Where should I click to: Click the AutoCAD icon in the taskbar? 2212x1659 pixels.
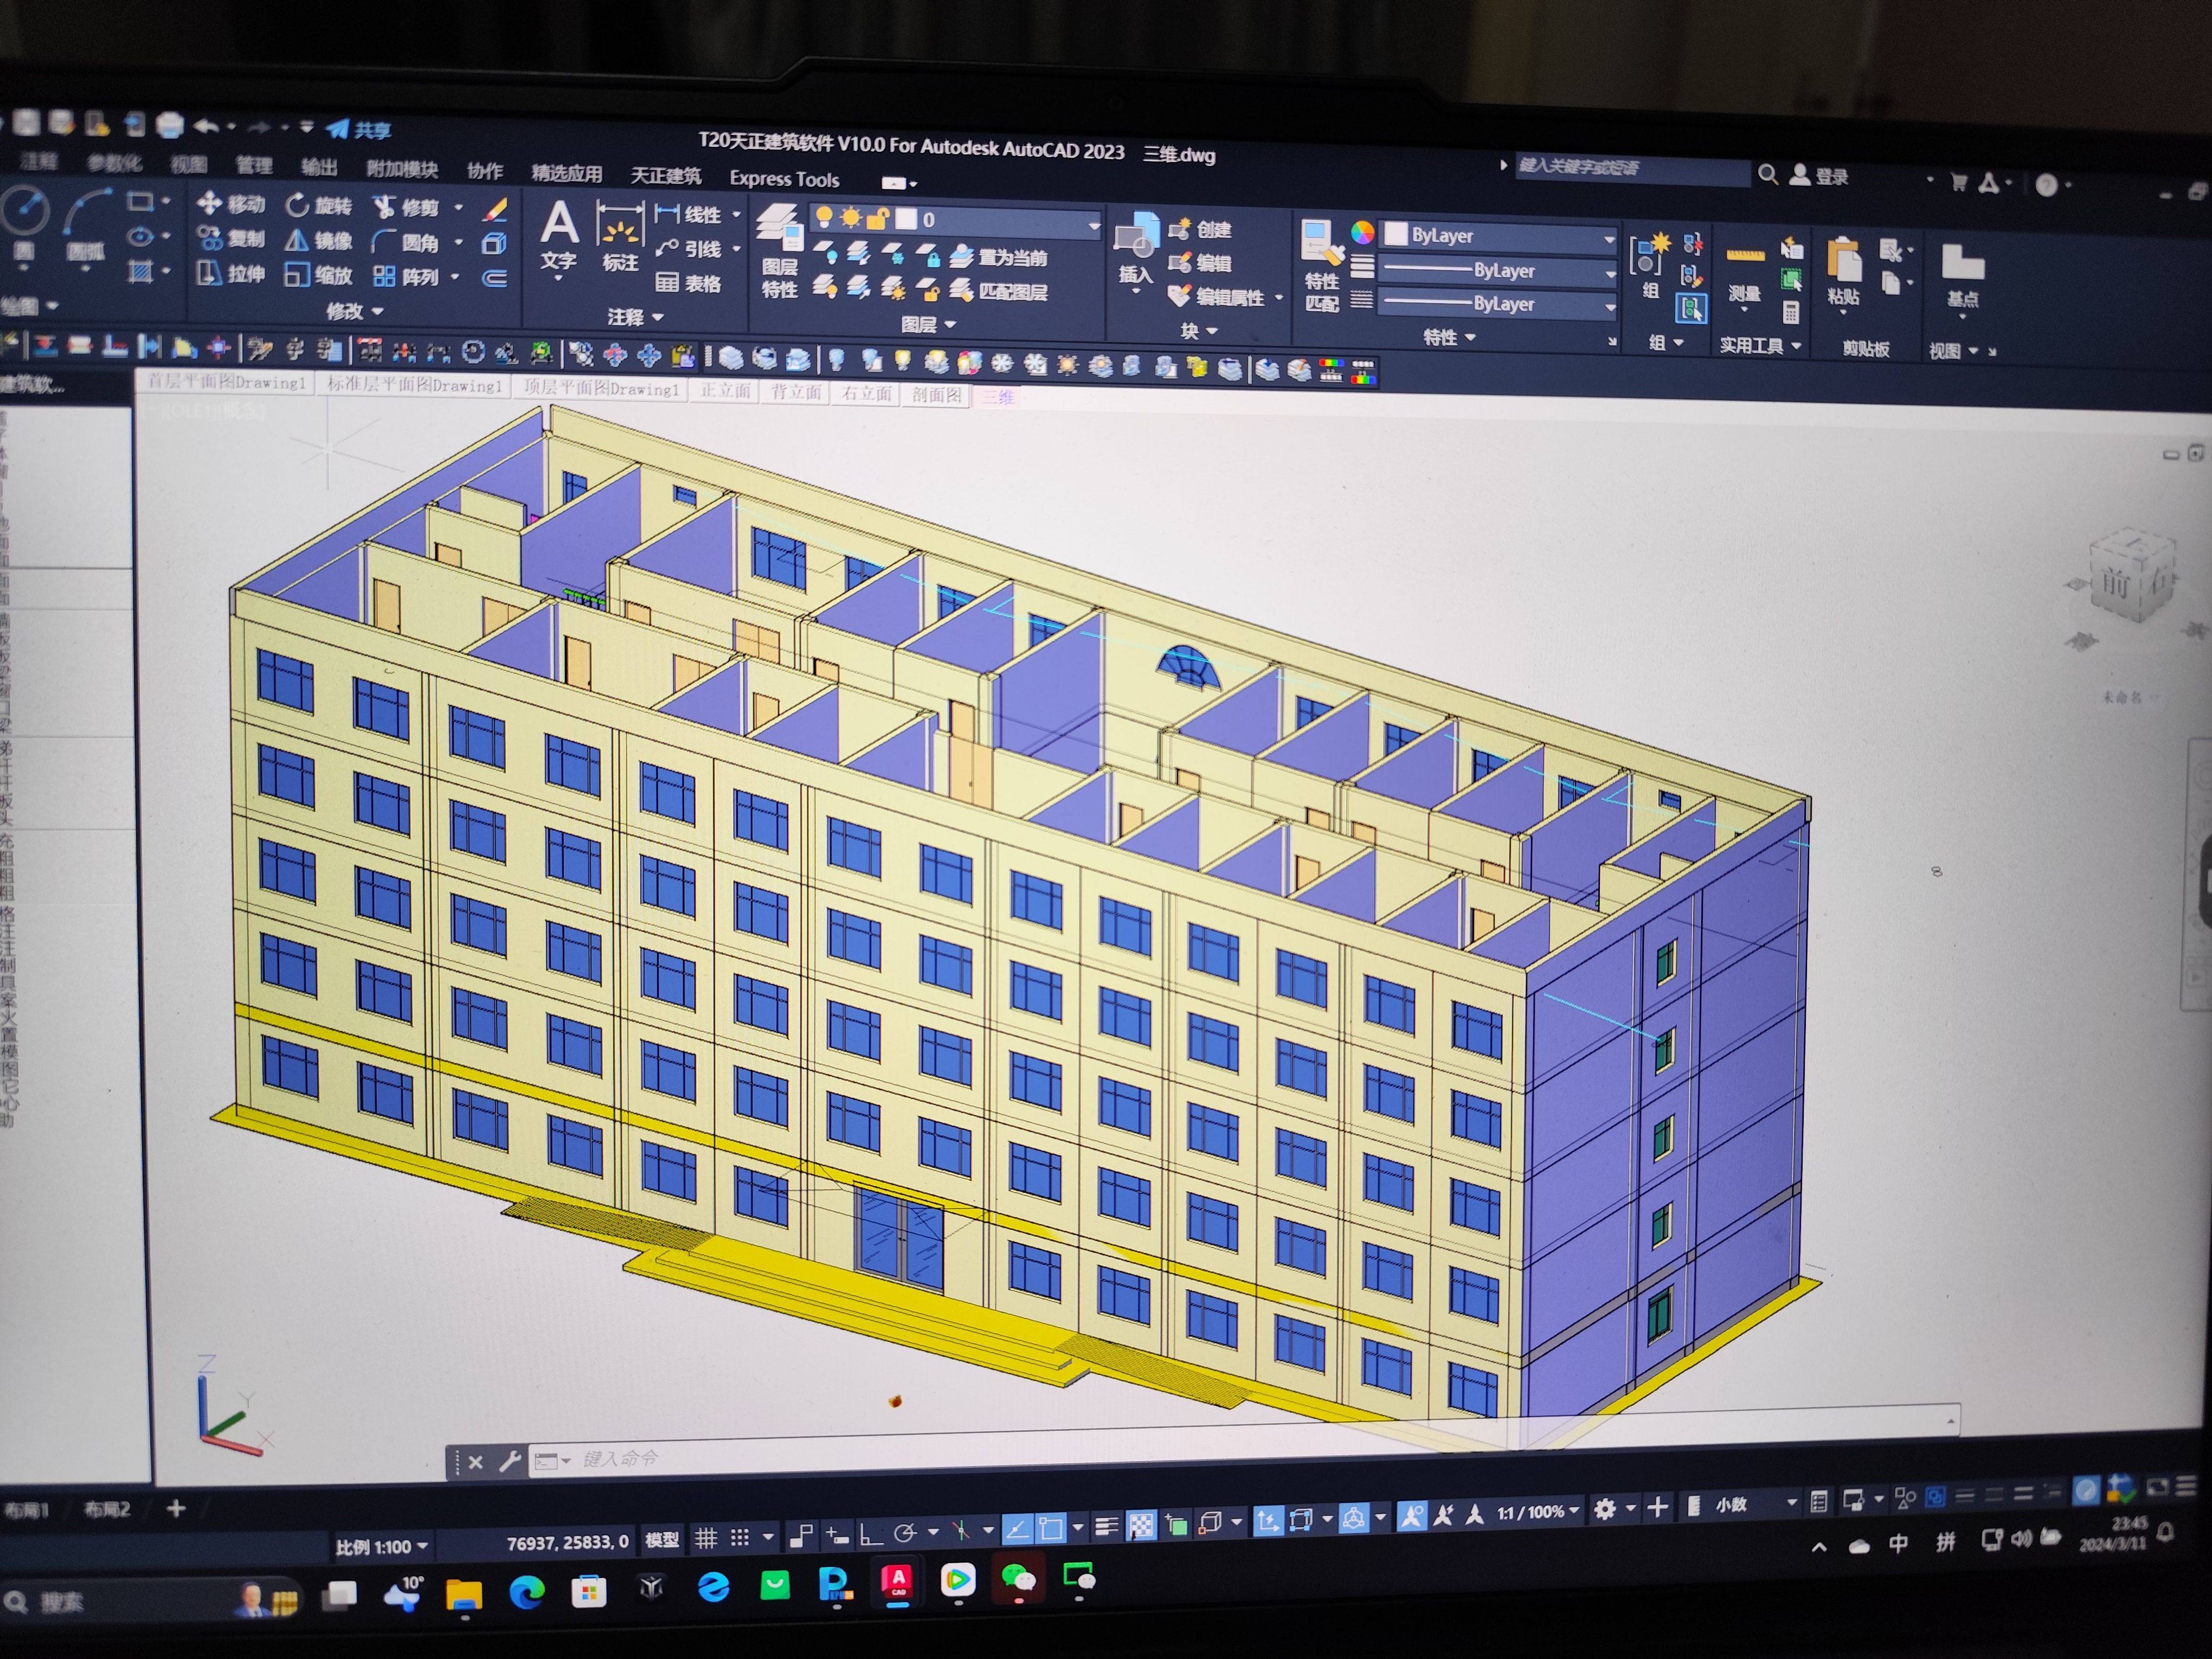[897, 1582]
